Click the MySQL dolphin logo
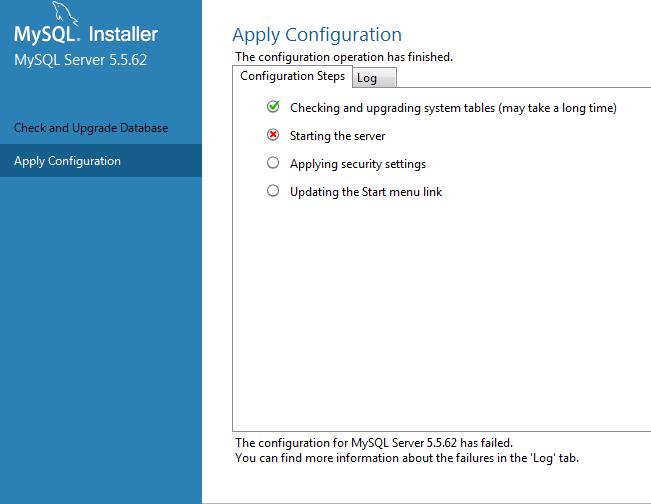651x504 pixels. 65,12
